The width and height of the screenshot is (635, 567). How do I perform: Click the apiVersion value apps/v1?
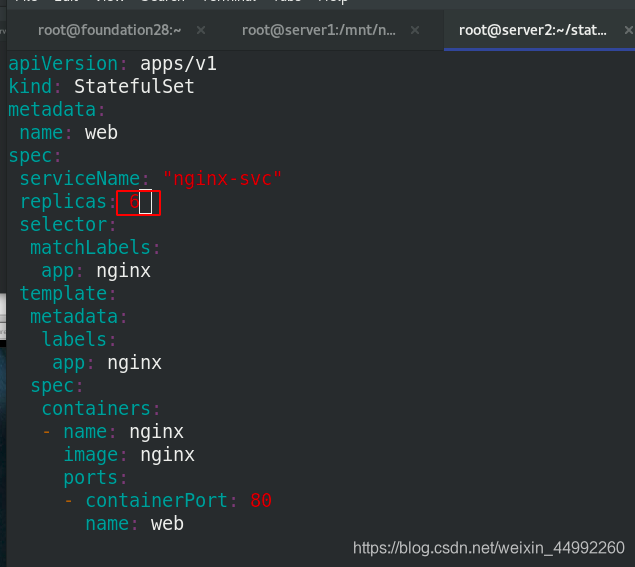click(x=178, y=64)
